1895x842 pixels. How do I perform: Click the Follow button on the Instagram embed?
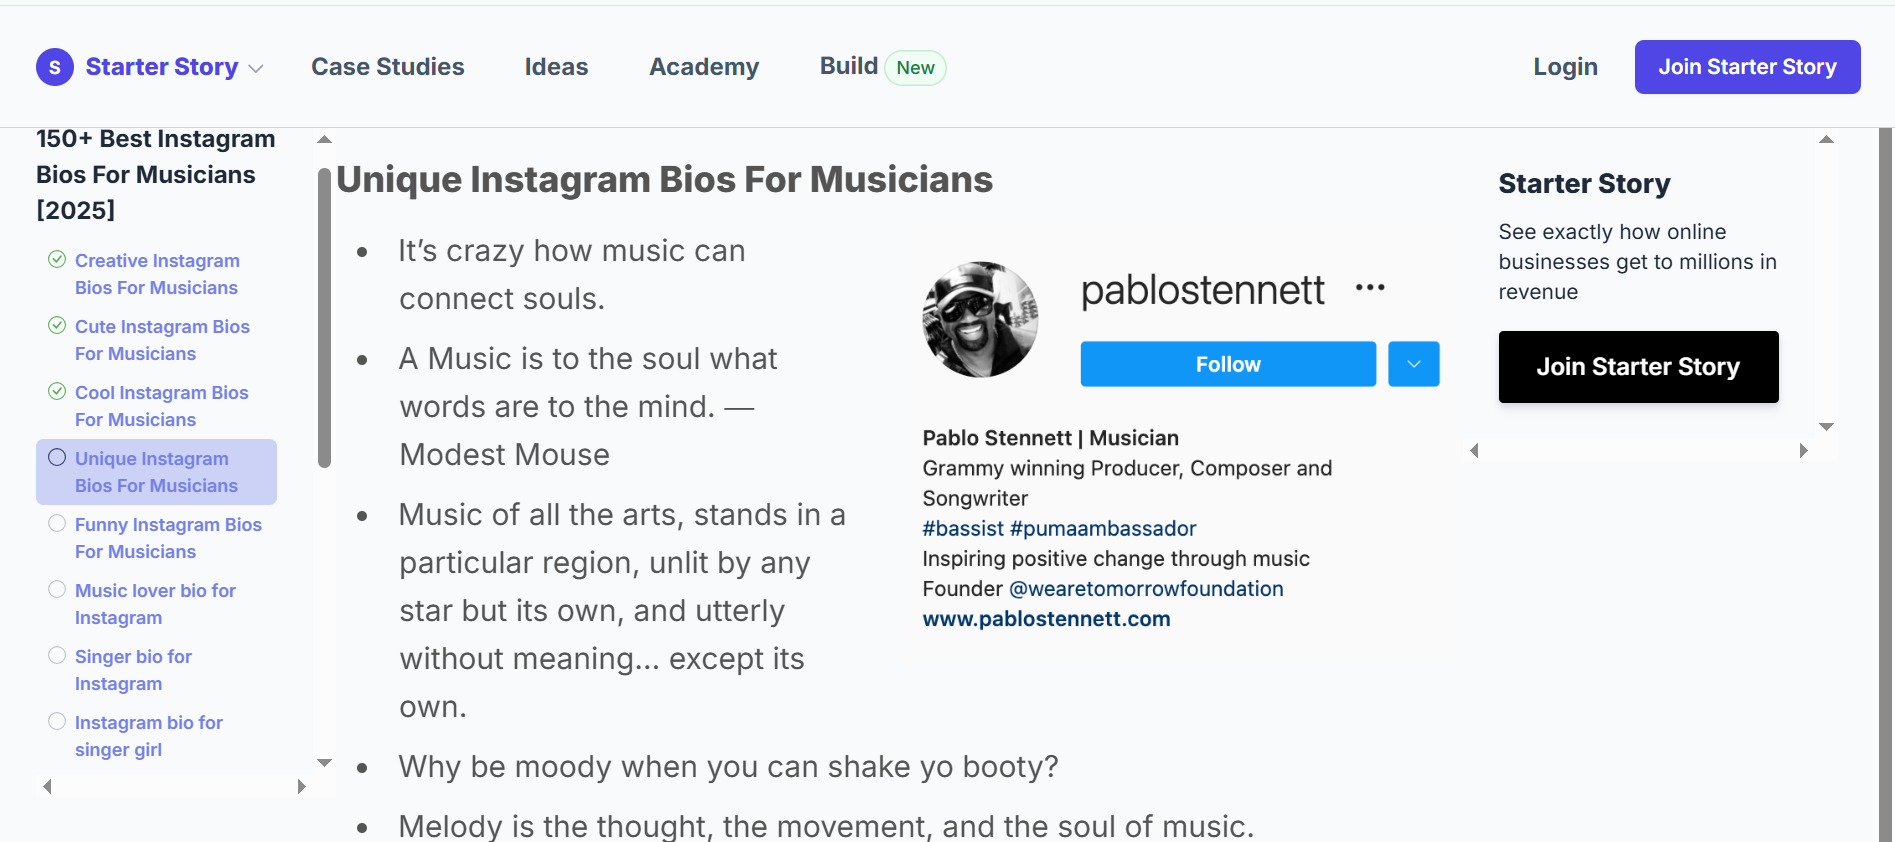1227,364
